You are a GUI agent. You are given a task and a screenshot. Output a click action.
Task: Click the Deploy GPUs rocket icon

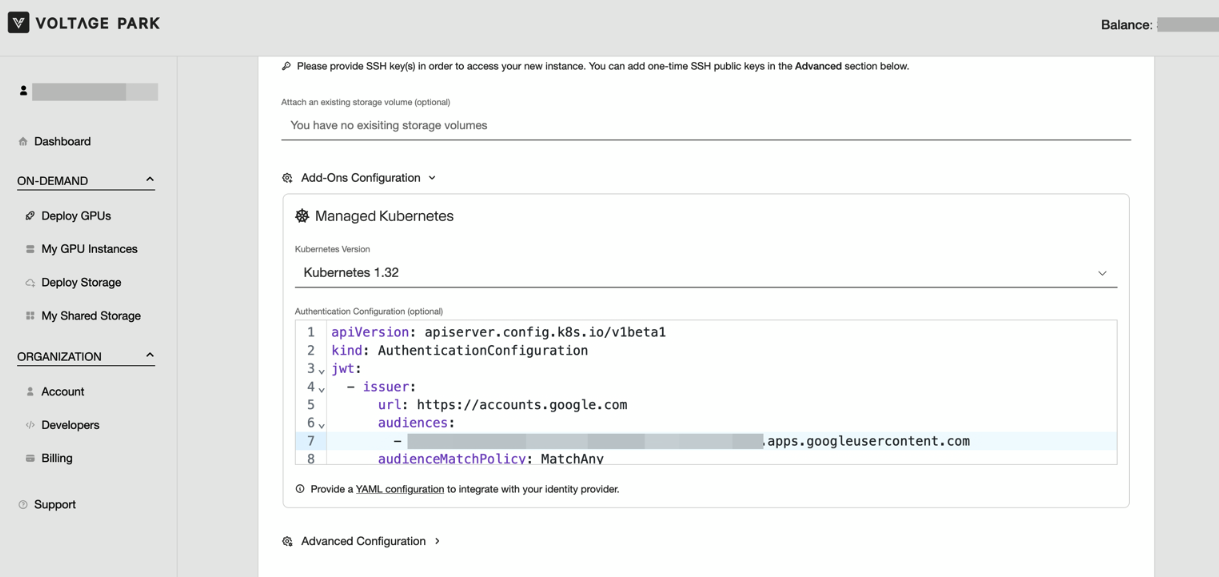tap(29, 216)
